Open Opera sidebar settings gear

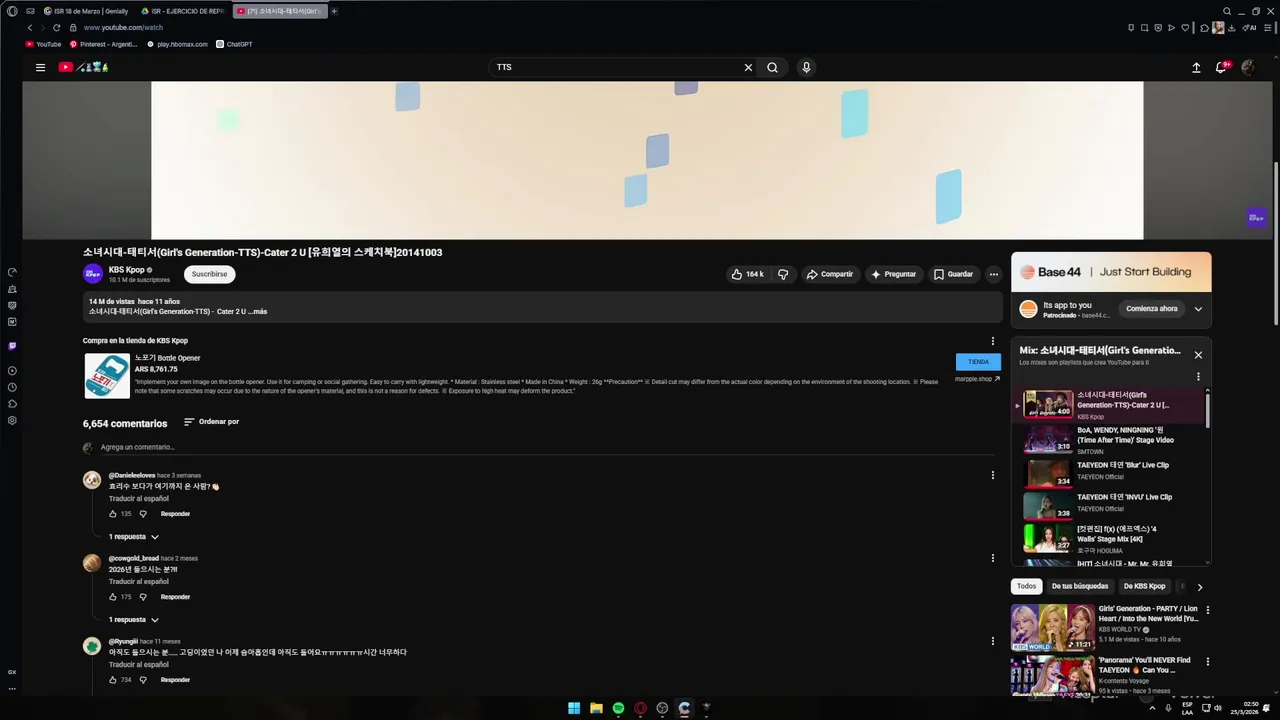click(x=12, y=420)
